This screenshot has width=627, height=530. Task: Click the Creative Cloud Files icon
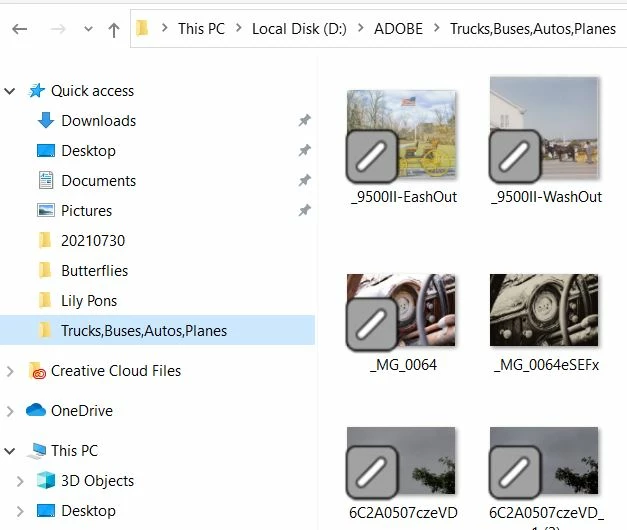coord(37,370)
